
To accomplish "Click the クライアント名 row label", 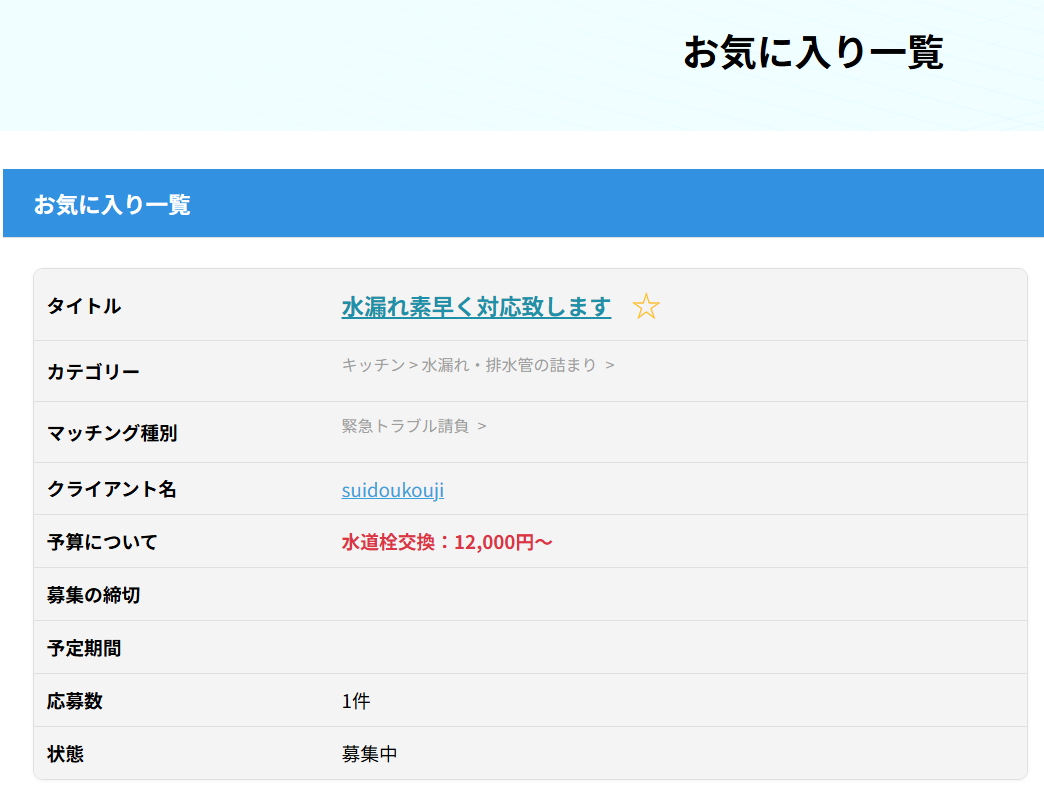I will 112,489.
